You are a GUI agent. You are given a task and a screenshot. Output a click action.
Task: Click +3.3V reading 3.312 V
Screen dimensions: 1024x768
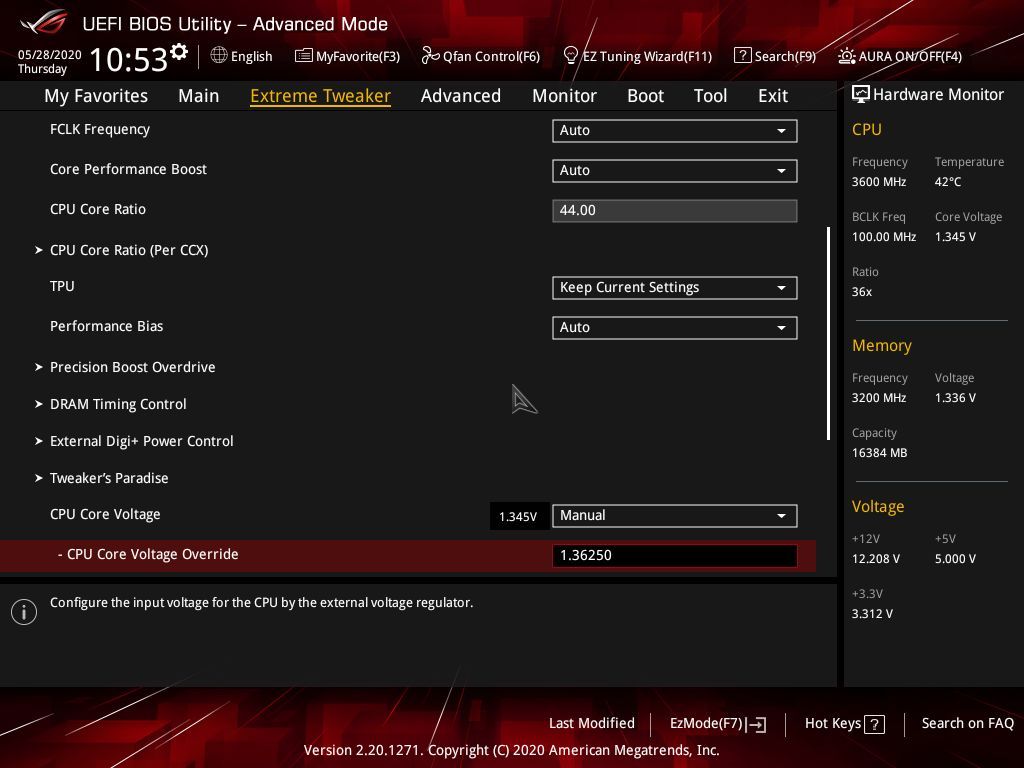872,614
